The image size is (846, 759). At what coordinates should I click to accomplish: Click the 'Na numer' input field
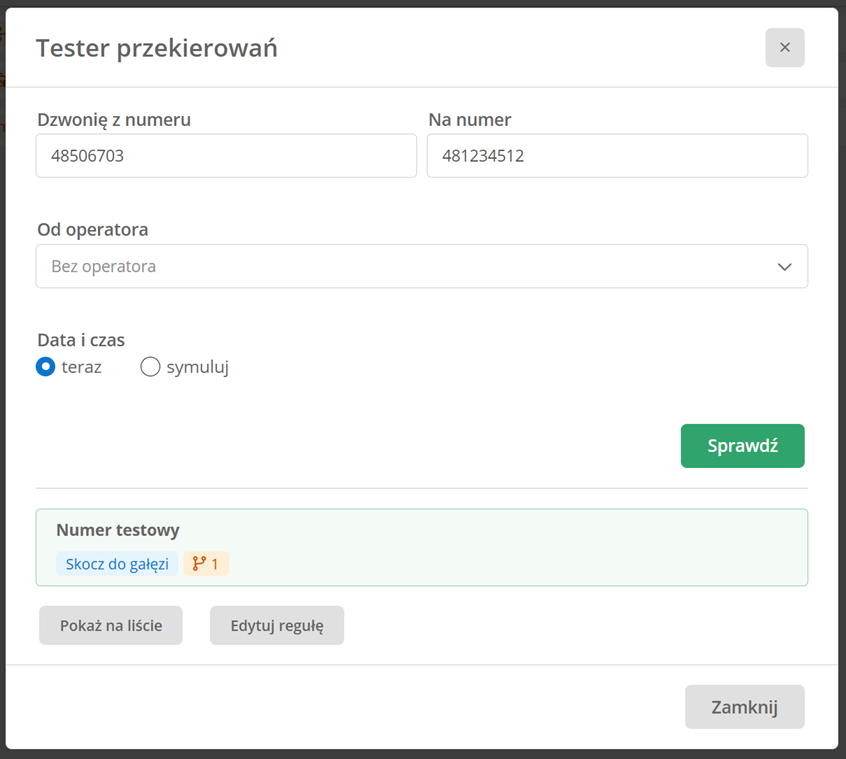617,155
